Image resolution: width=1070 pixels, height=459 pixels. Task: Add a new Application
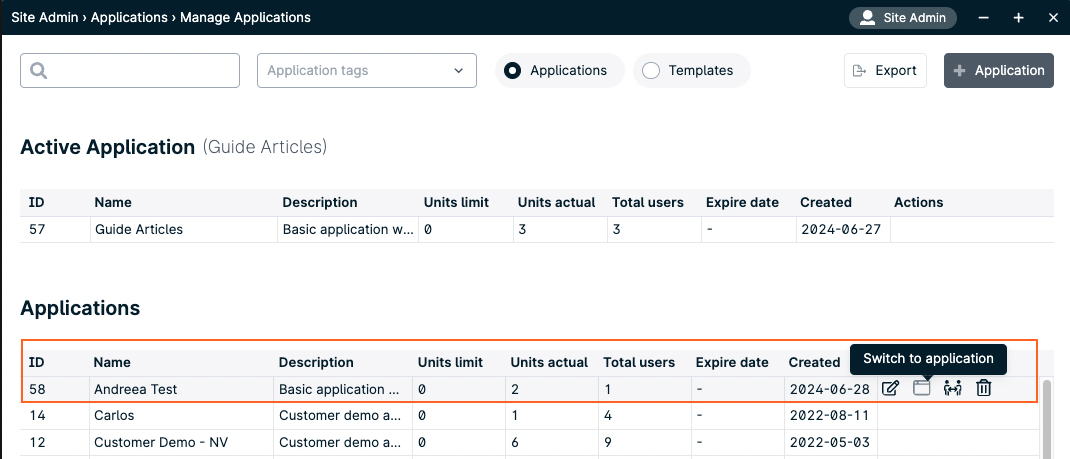pos(998,70)
